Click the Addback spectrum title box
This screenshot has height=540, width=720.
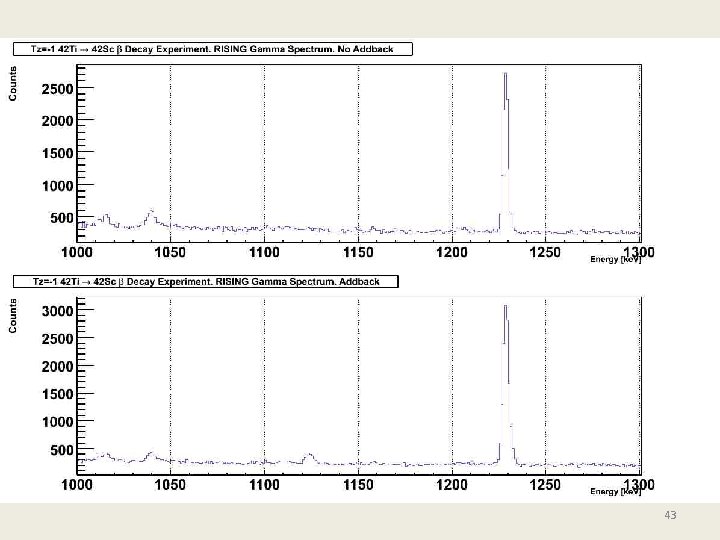click(x=206, y=281)
